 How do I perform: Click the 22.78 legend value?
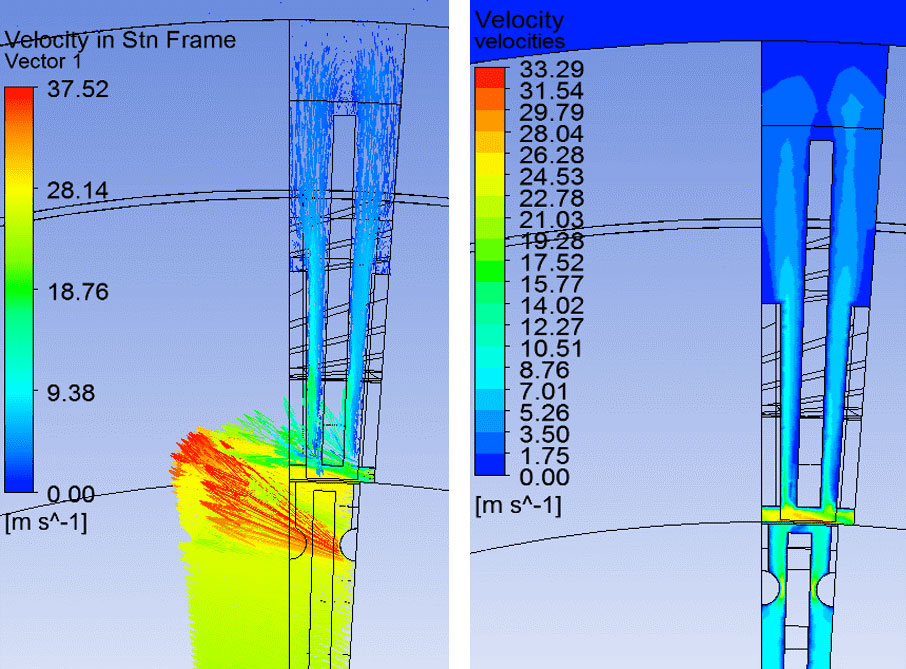click(x=552, y=198)
